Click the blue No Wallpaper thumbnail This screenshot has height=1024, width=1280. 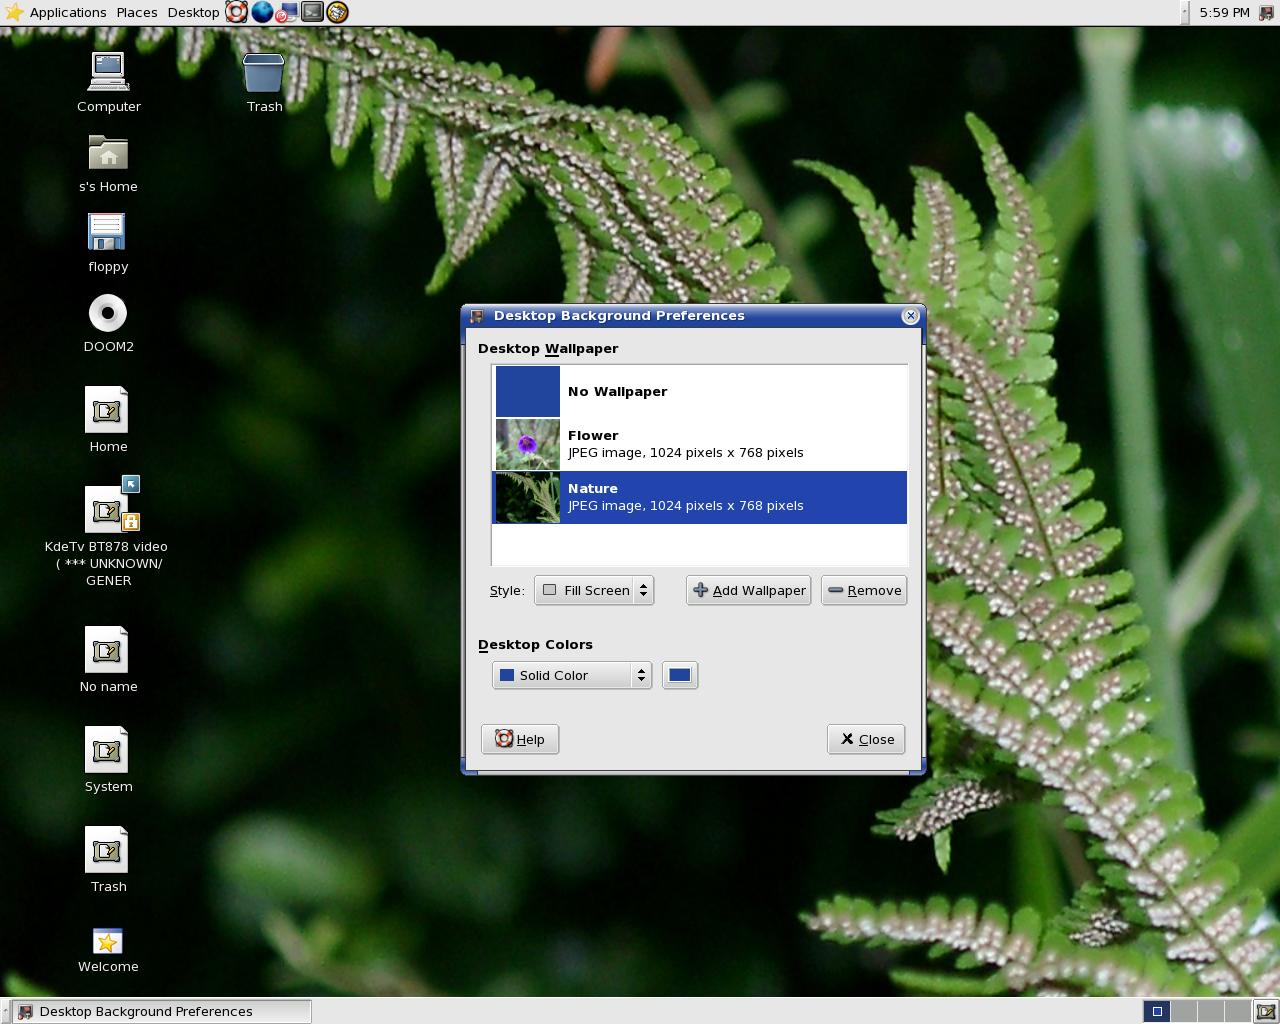pyautogui.click(x=528, y=391)
